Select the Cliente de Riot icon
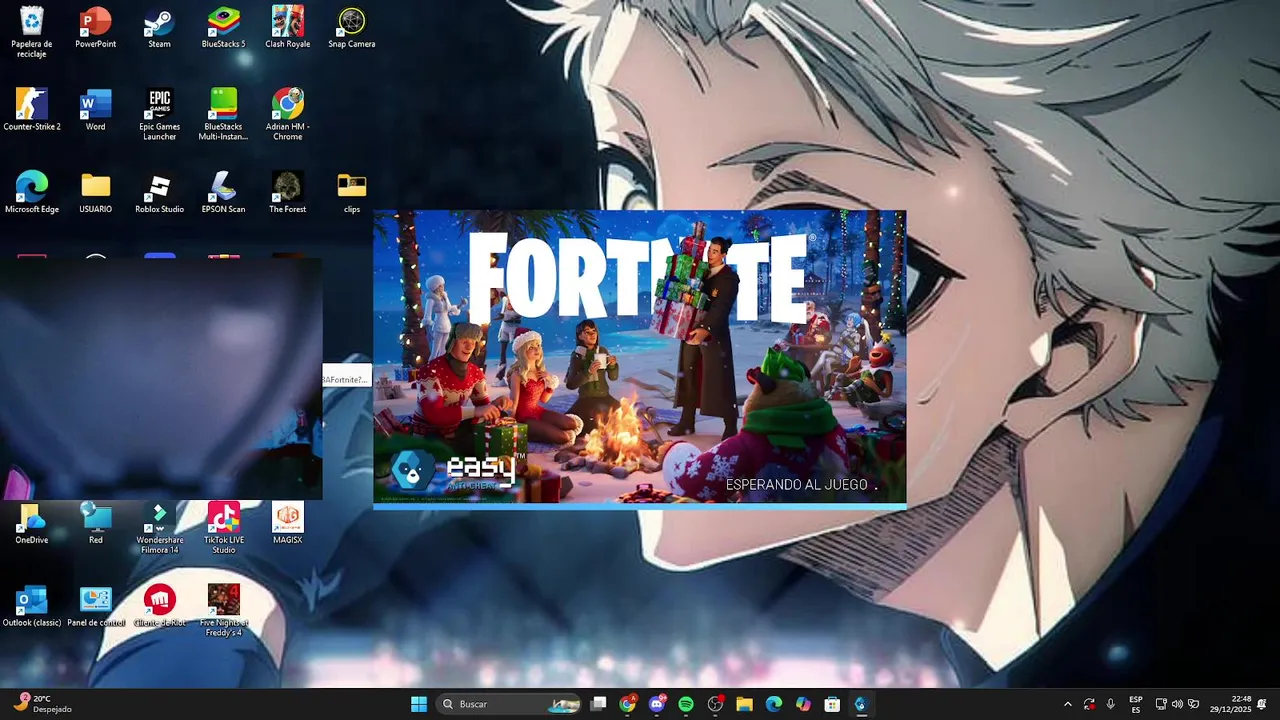1280x720 pixels. pos(159,606)
